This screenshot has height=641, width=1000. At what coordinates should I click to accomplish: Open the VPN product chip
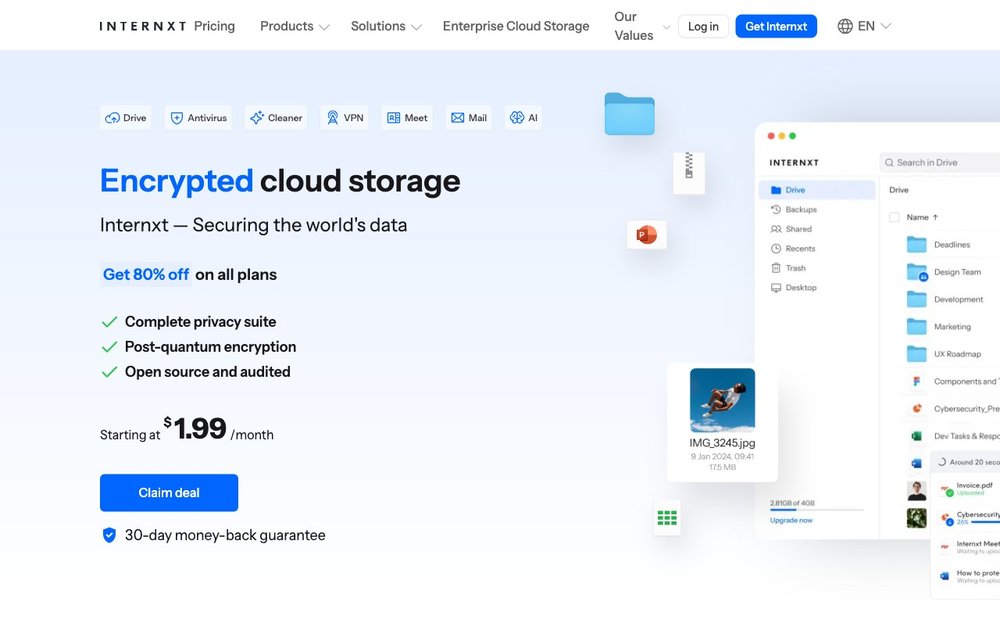click(344, 118)
